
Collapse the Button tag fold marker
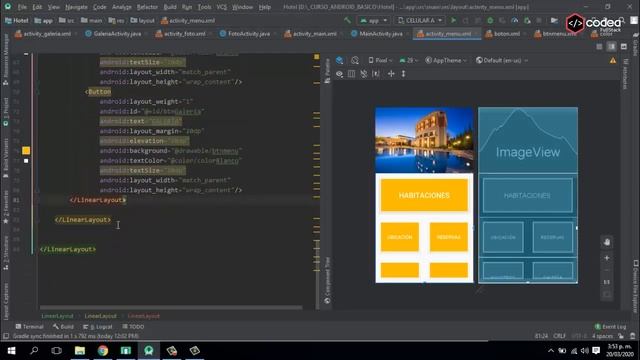point(38,92)
